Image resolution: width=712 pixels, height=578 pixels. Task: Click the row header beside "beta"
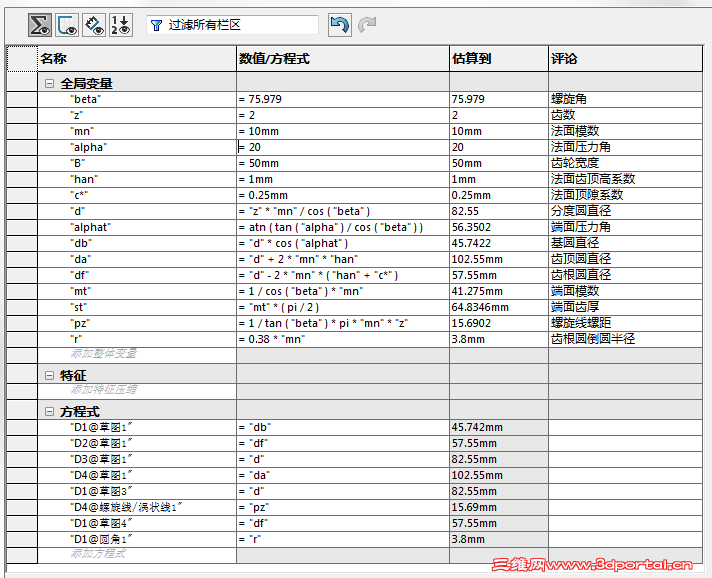coord(22,99)
